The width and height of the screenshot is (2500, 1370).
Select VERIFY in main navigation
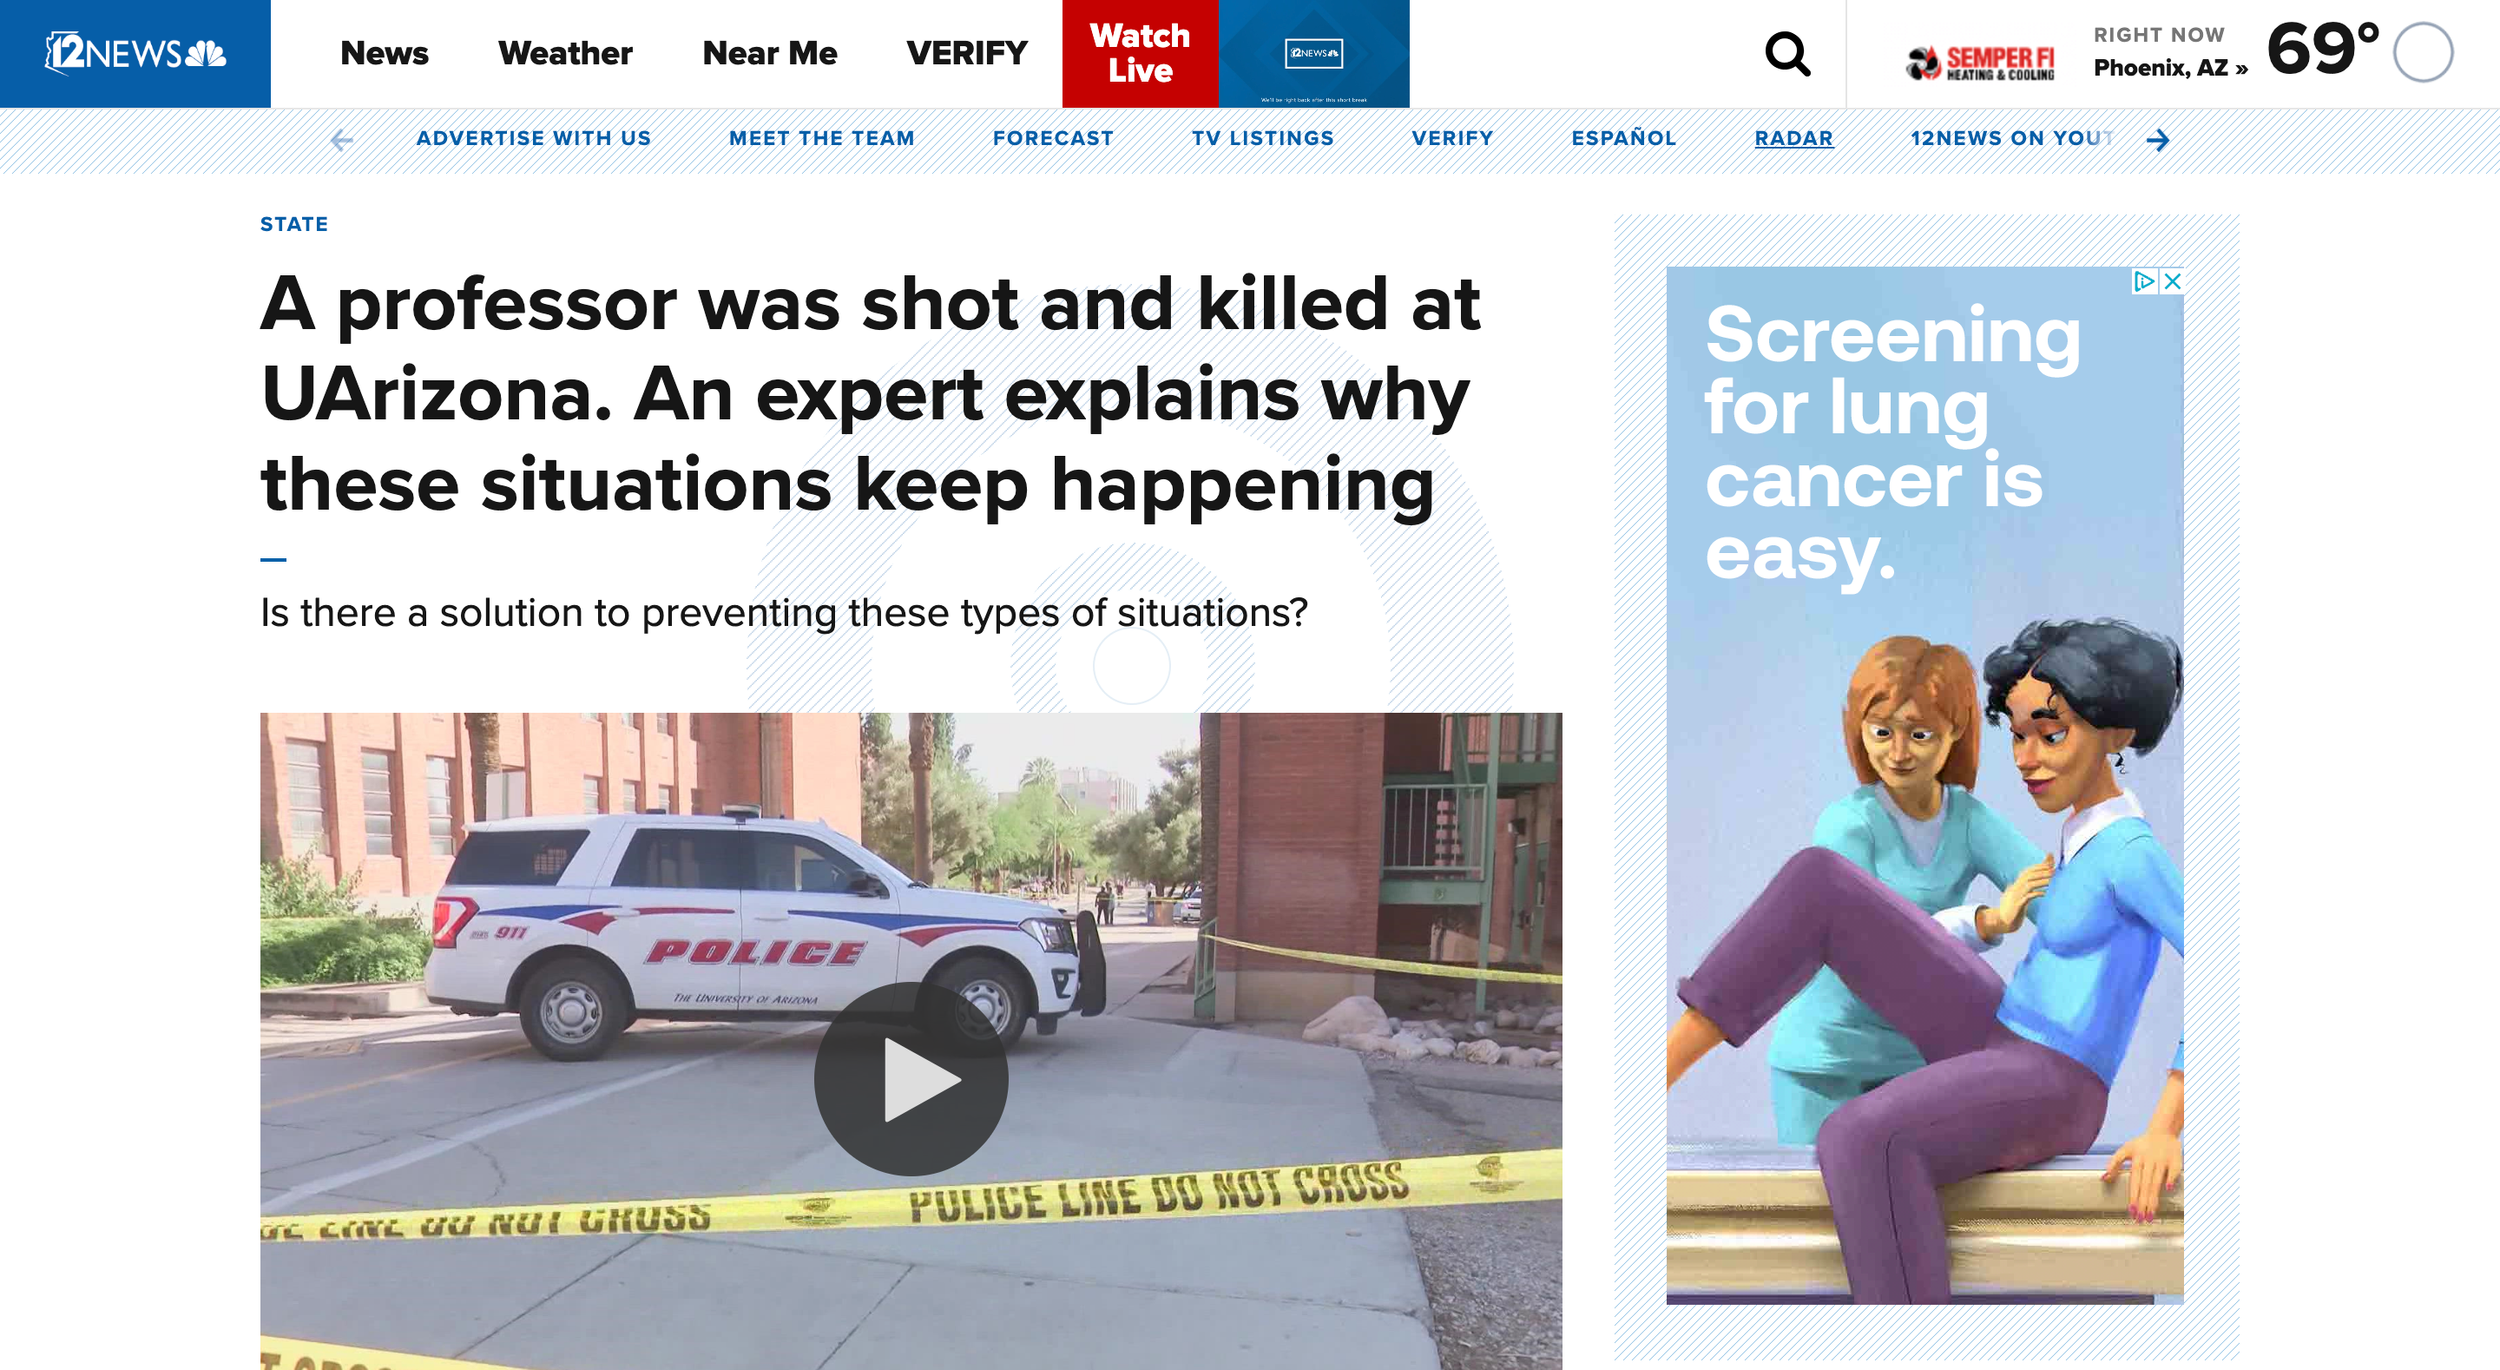966,53
